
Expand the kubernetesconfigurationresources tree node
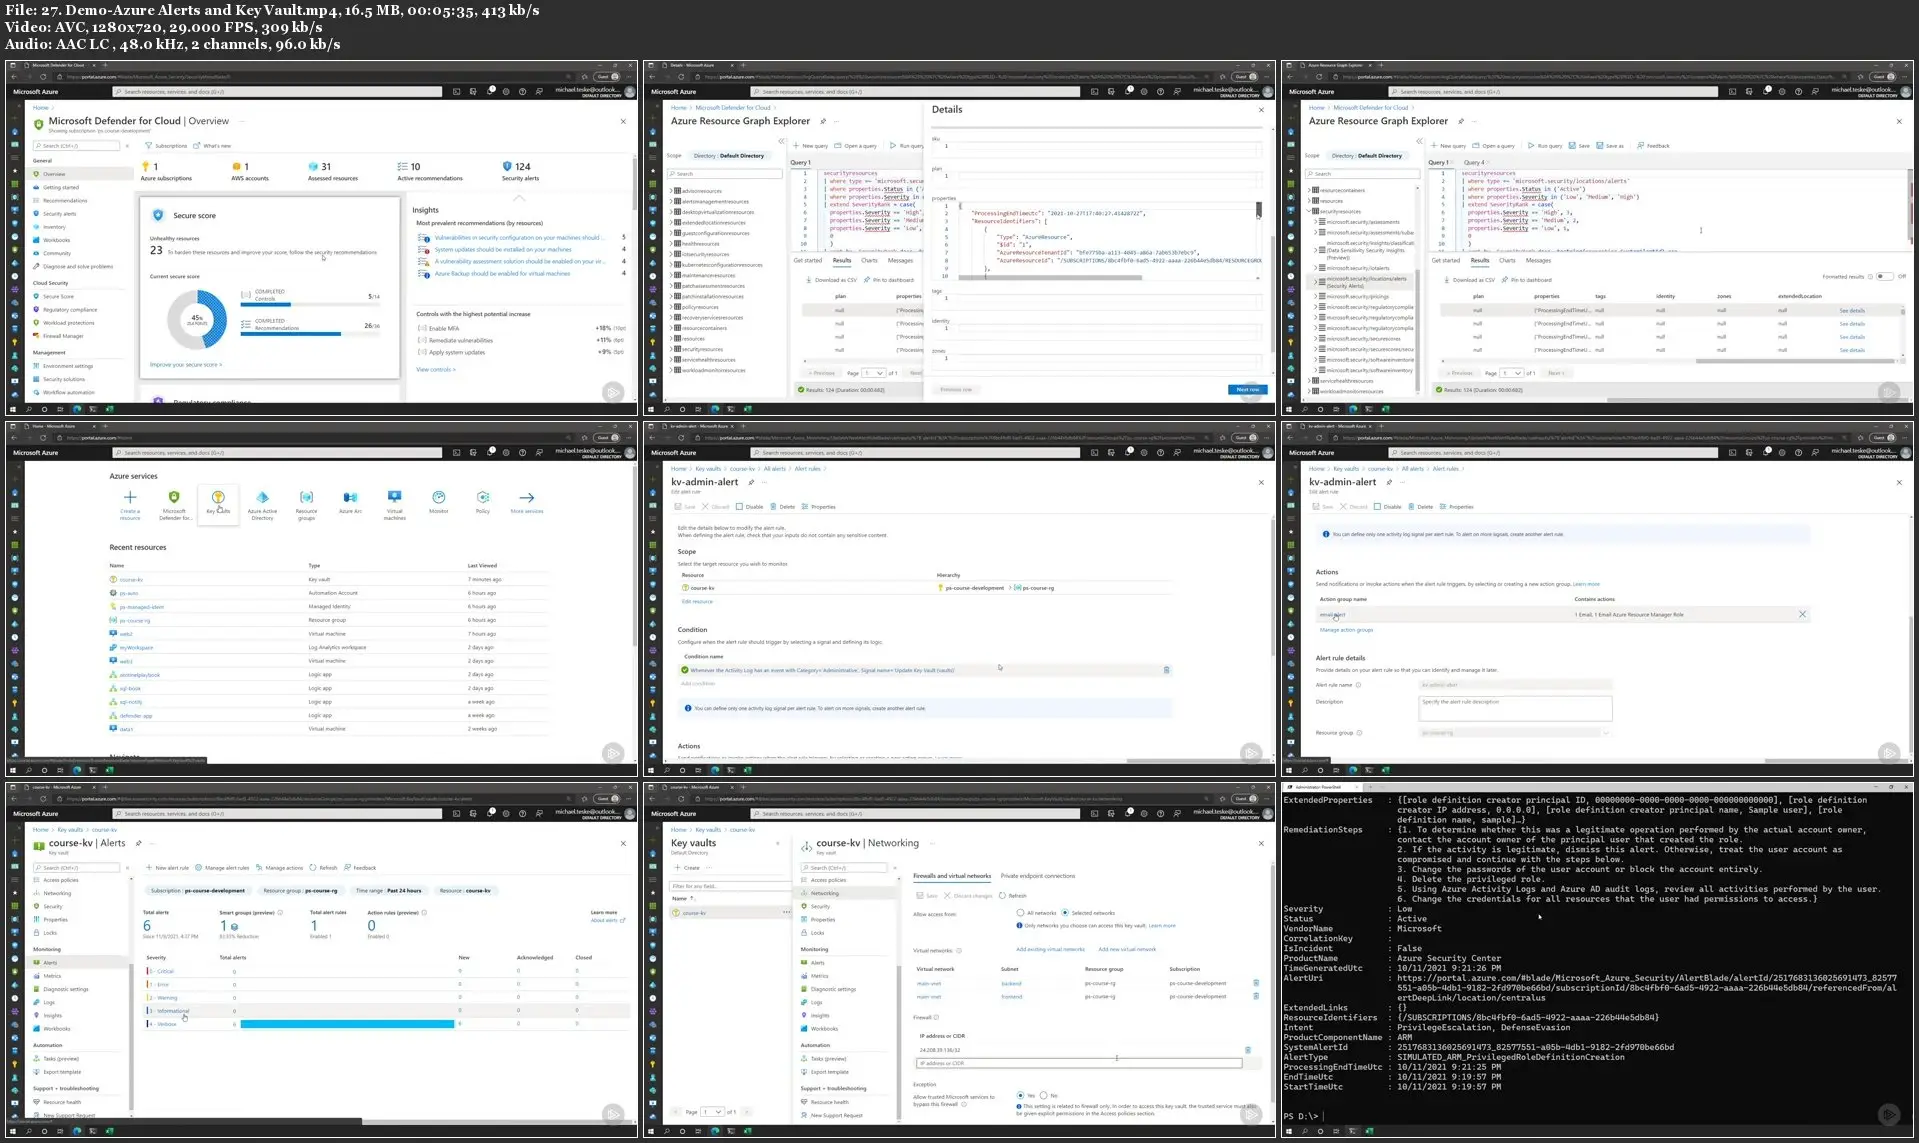click(671, 265)
